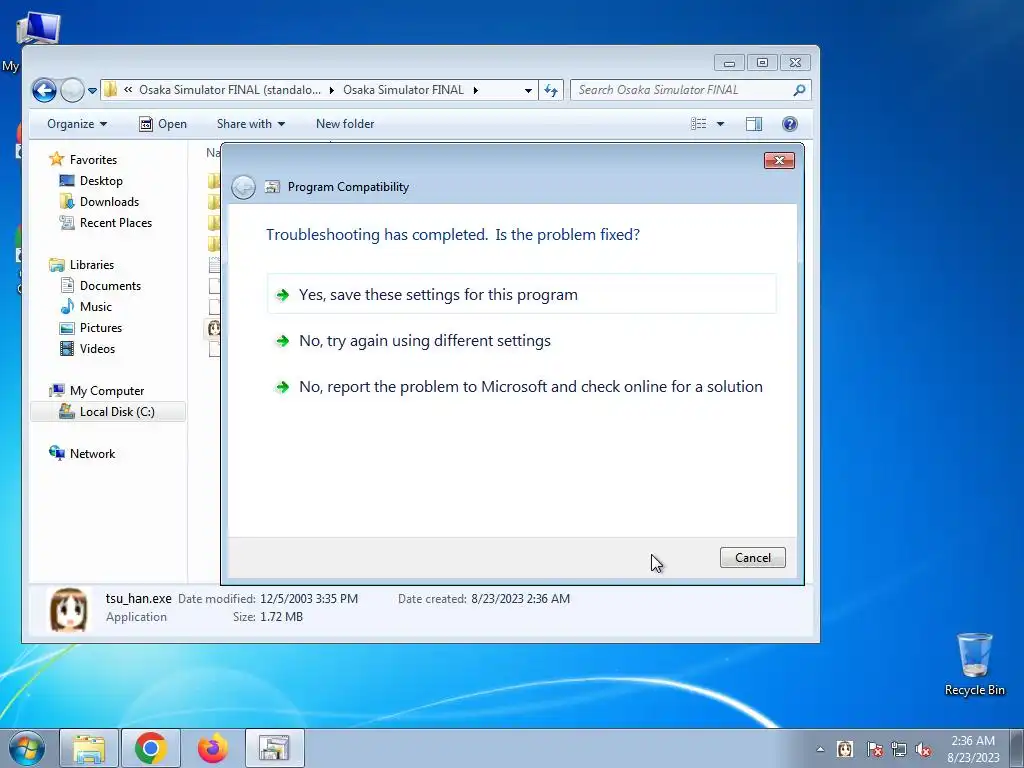Select Network in navigation pane

(x=92, y=453)
